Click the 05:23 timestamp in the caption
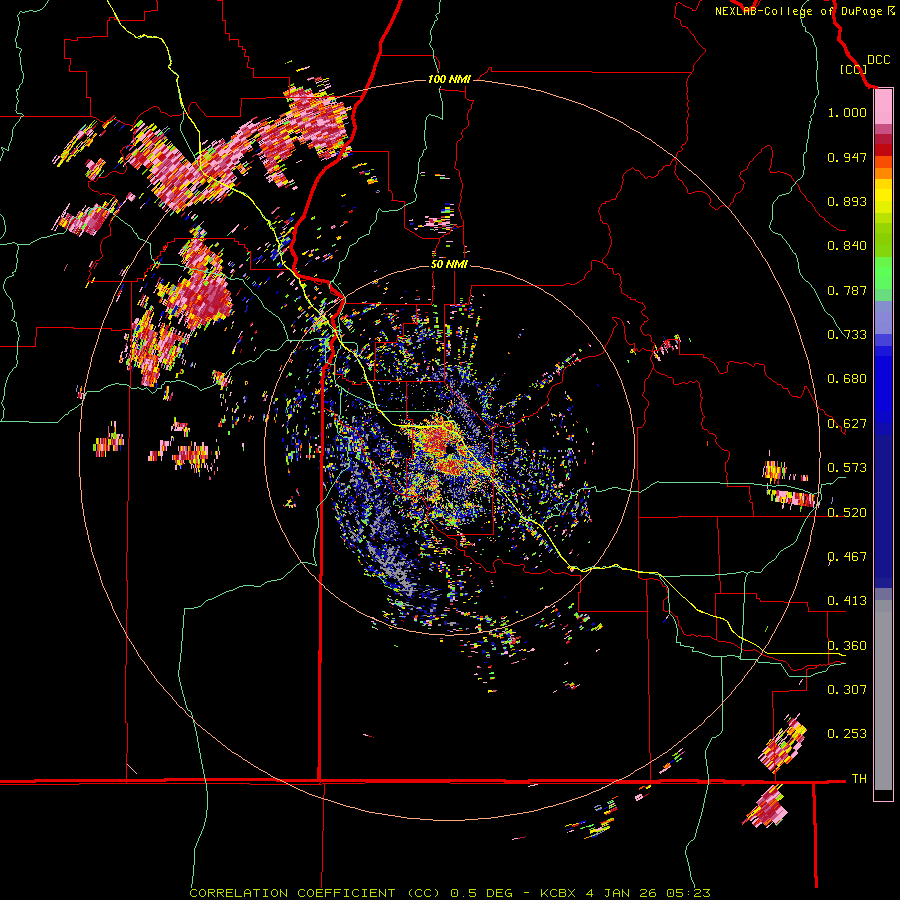 pos(688,893)
